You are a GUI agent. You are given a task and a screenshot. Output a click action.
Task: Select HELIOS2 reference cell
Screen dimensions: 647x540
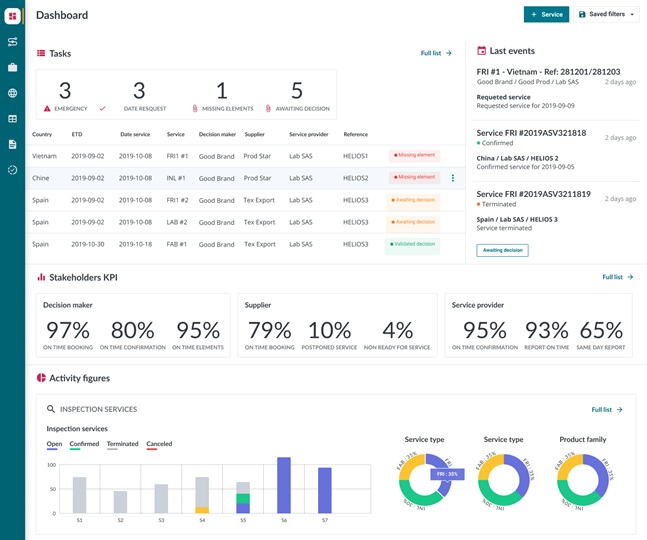[x=355, y=178]
